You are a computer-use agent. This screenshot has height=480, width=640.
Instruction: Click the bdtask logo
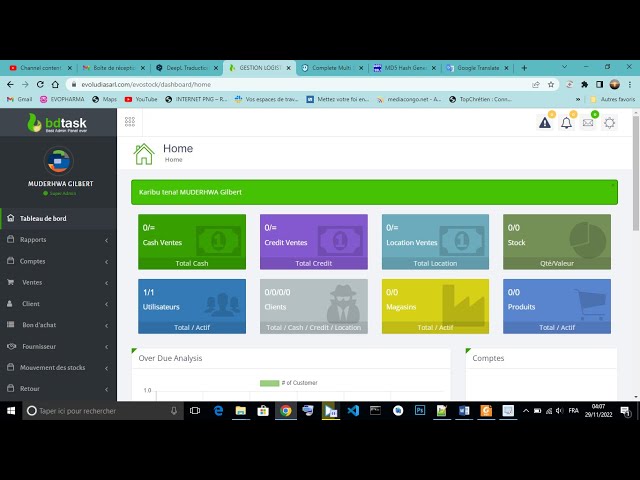[x=57, y=122]
